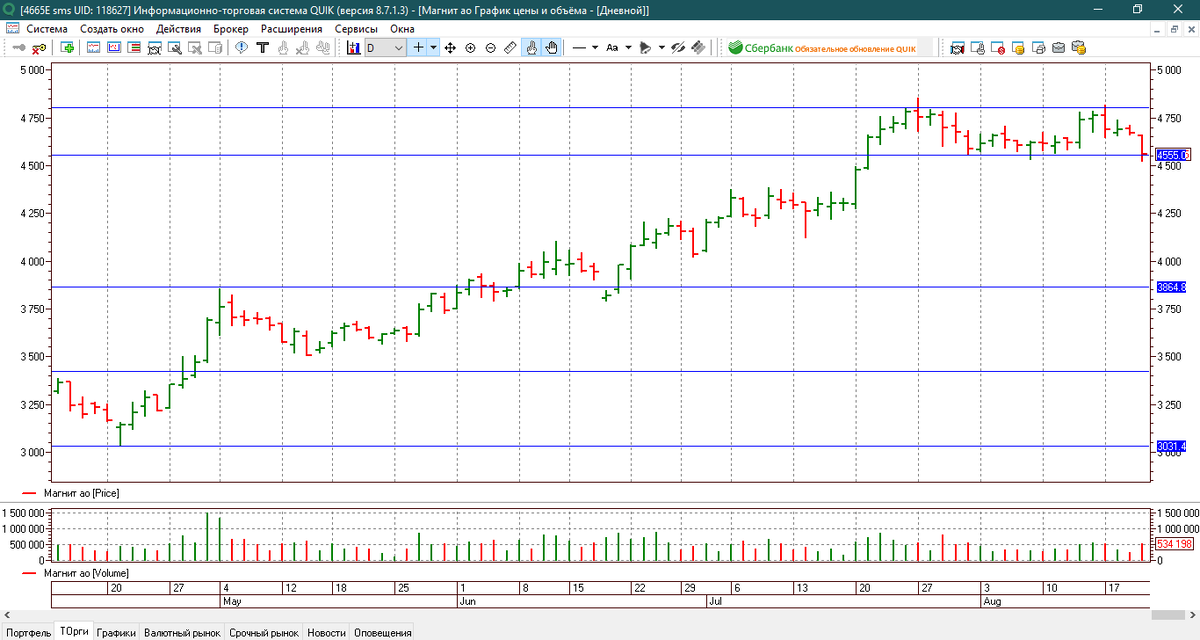Select the line drawing tool
The image size is (1200, 640).
click(578, 47)
